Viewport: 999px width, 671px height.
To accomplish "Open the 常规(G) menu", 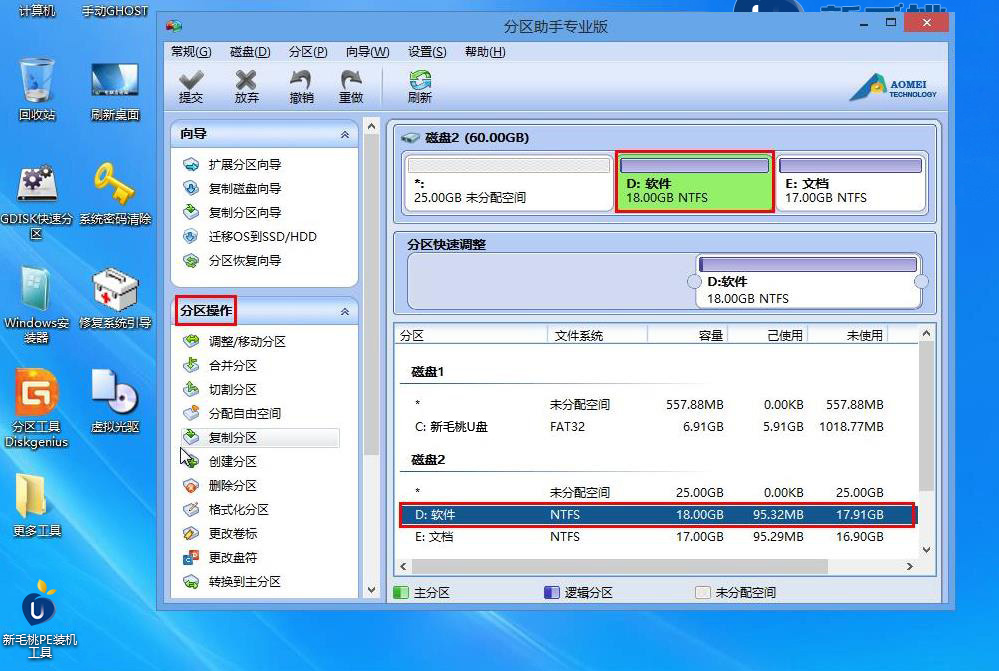I will (191, 52).
